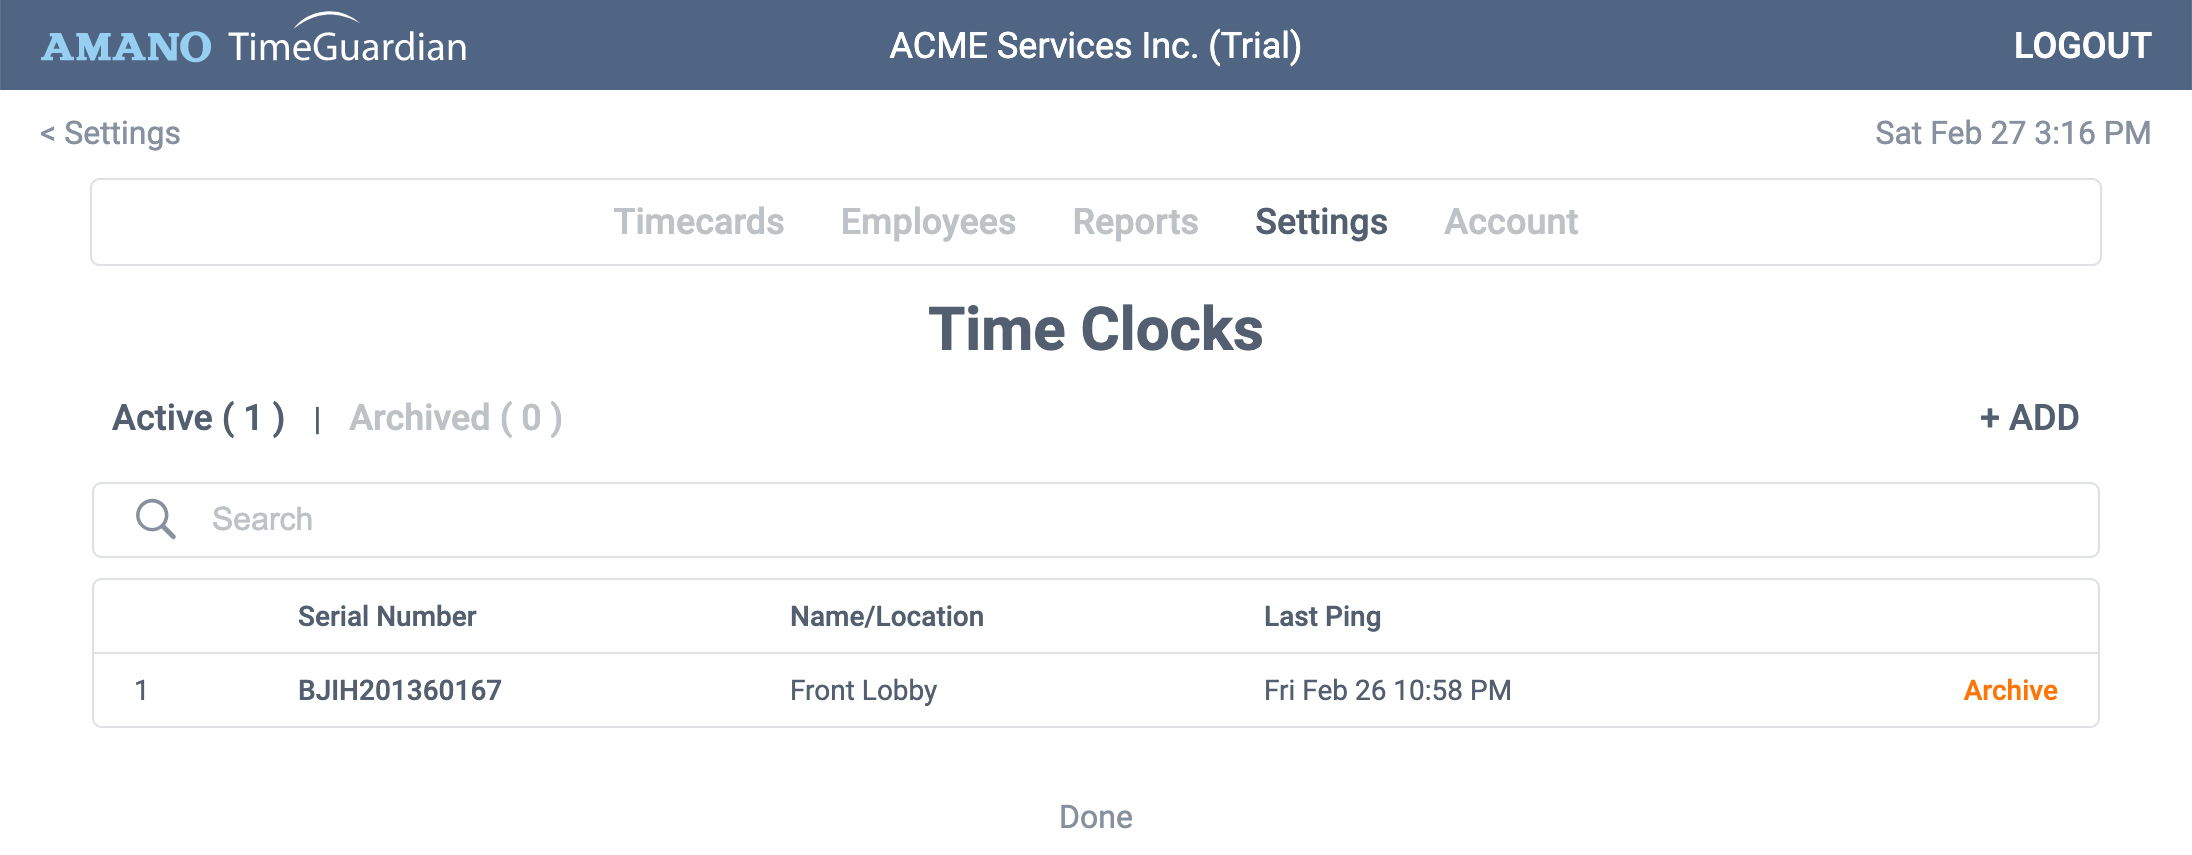Add a new time clock with + ADD
This screenshot has height=855, width=2192.
(2029, 417)
